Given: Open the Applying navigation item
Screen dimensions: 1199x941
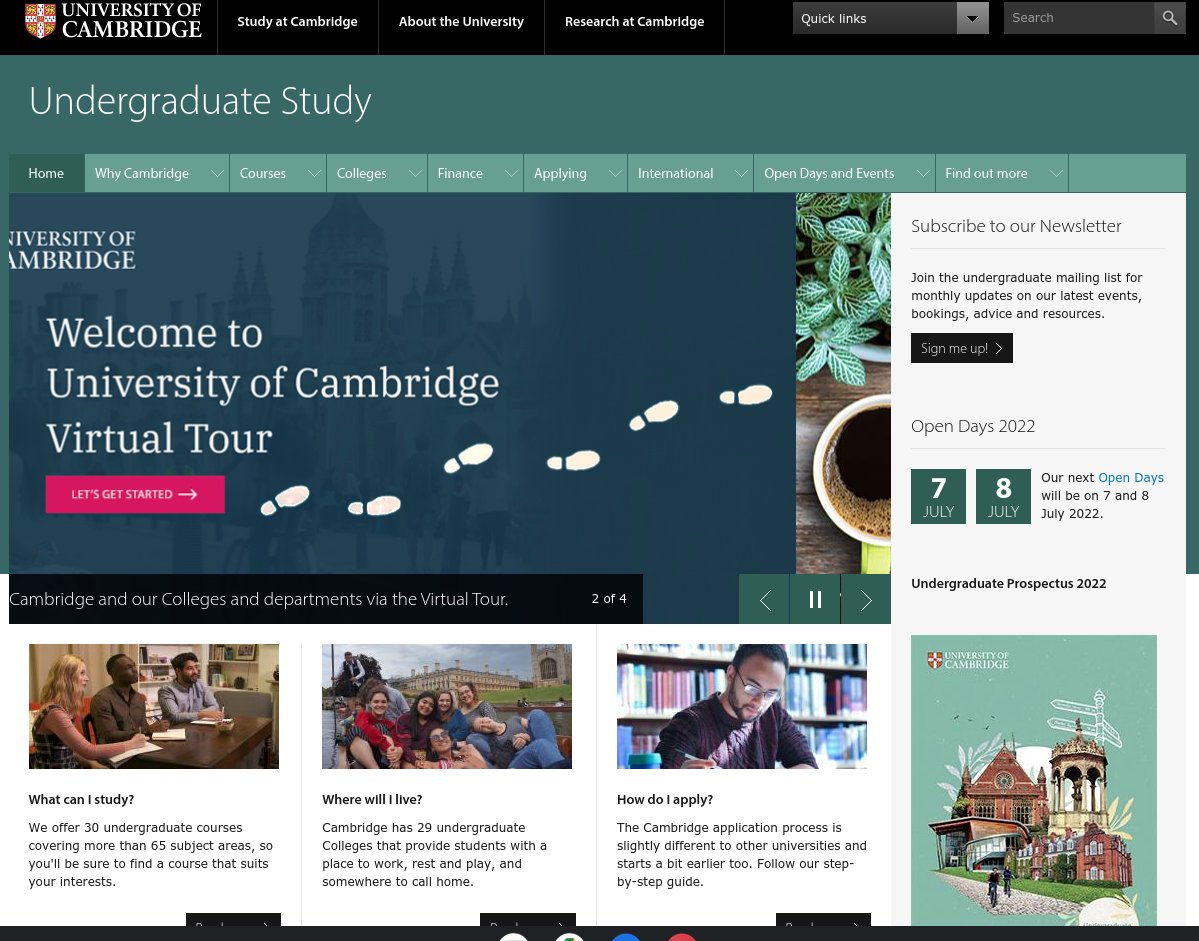Looking at the screenshot, I should (560, 174).
